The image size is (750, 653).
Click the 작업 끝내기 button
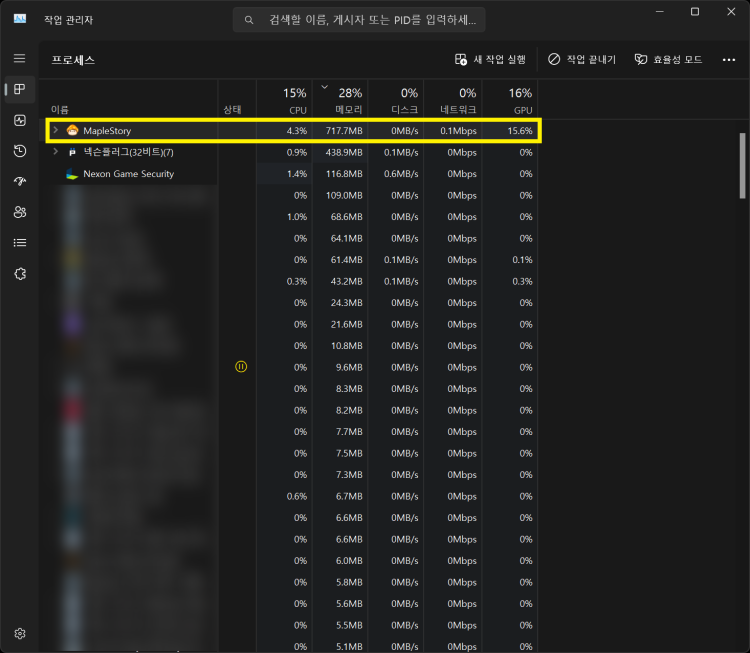[x=582, y=59]
